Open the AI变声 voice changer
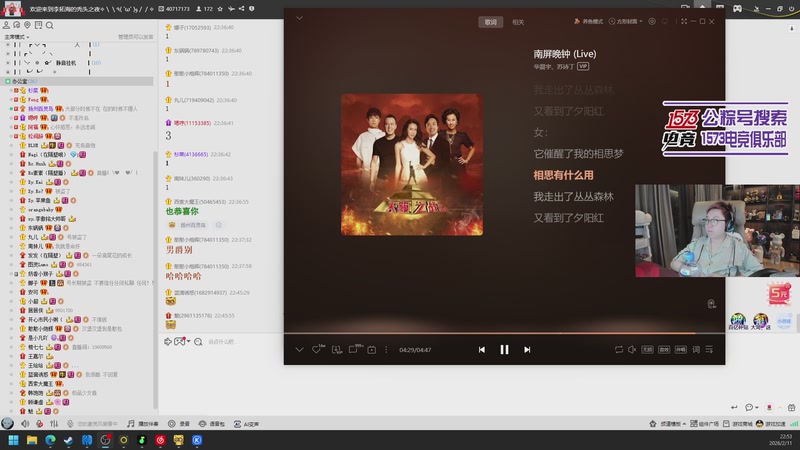The height and width of the screenshot is (450, 800). tap(246, 423)
